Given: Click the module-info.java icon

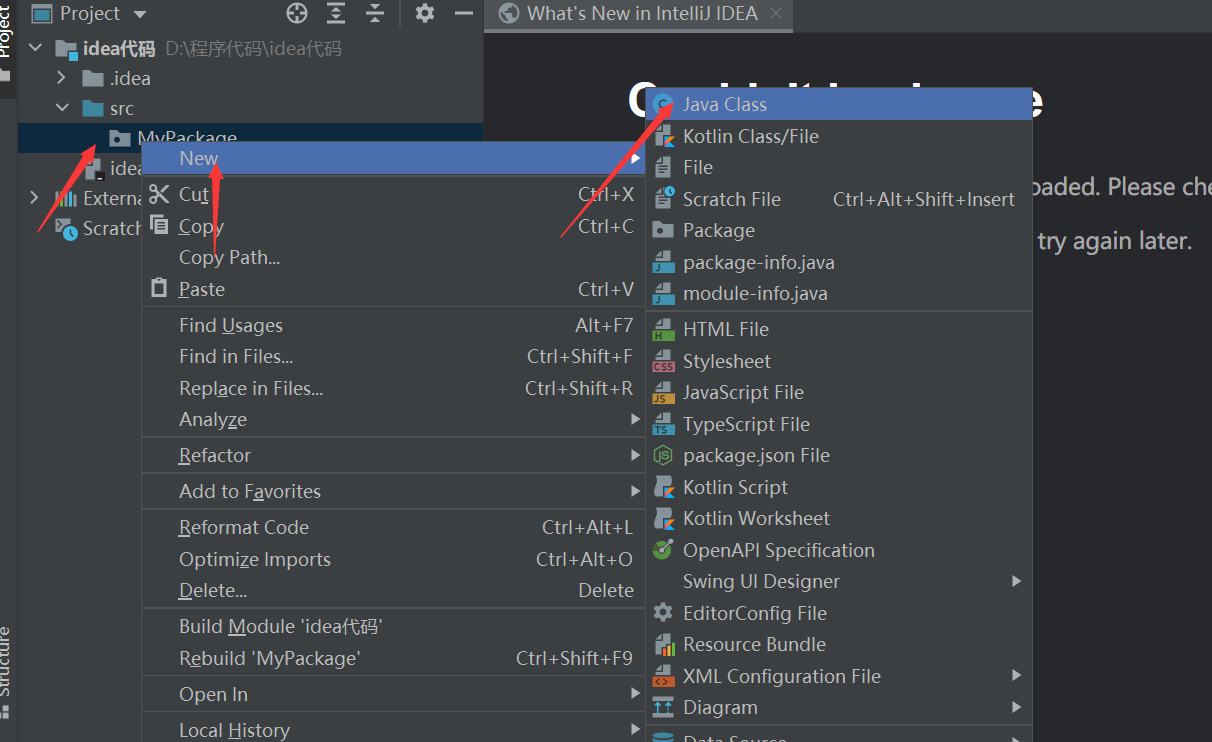Looking at the screenshot, I should [x=663, y=293].
